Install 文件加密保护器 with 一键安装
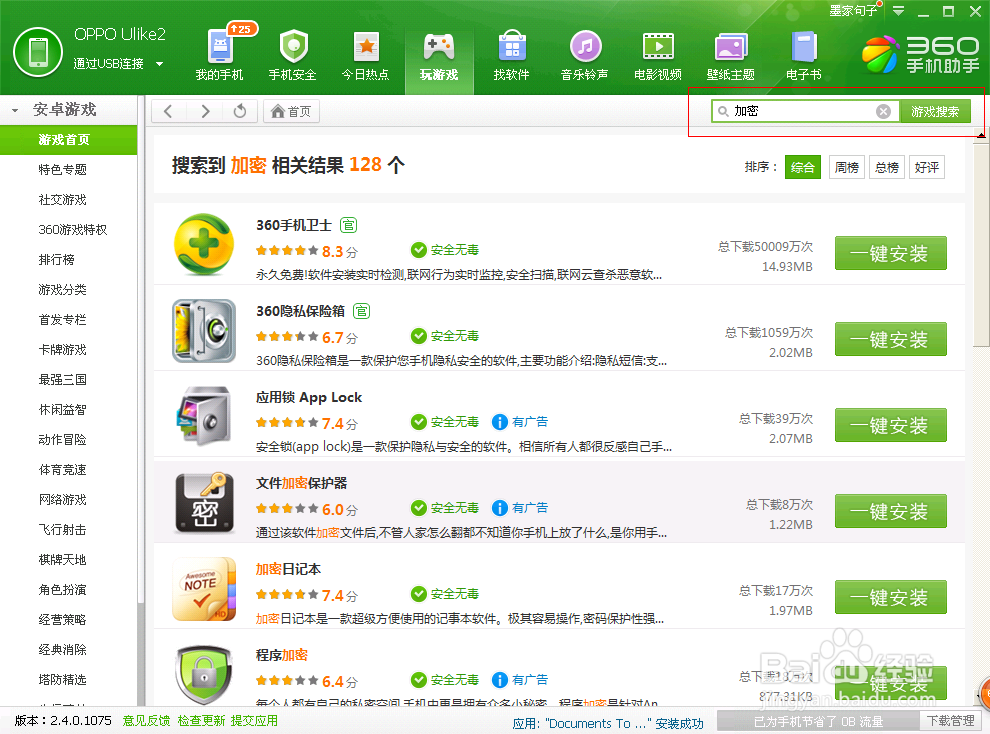 pos(890,511)
